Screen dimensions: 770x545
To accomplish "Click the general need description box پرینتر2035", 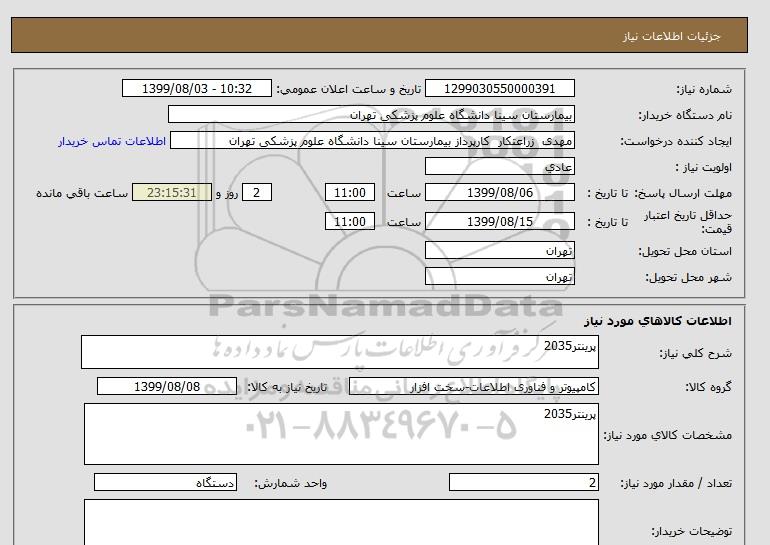I will [340, 352].
